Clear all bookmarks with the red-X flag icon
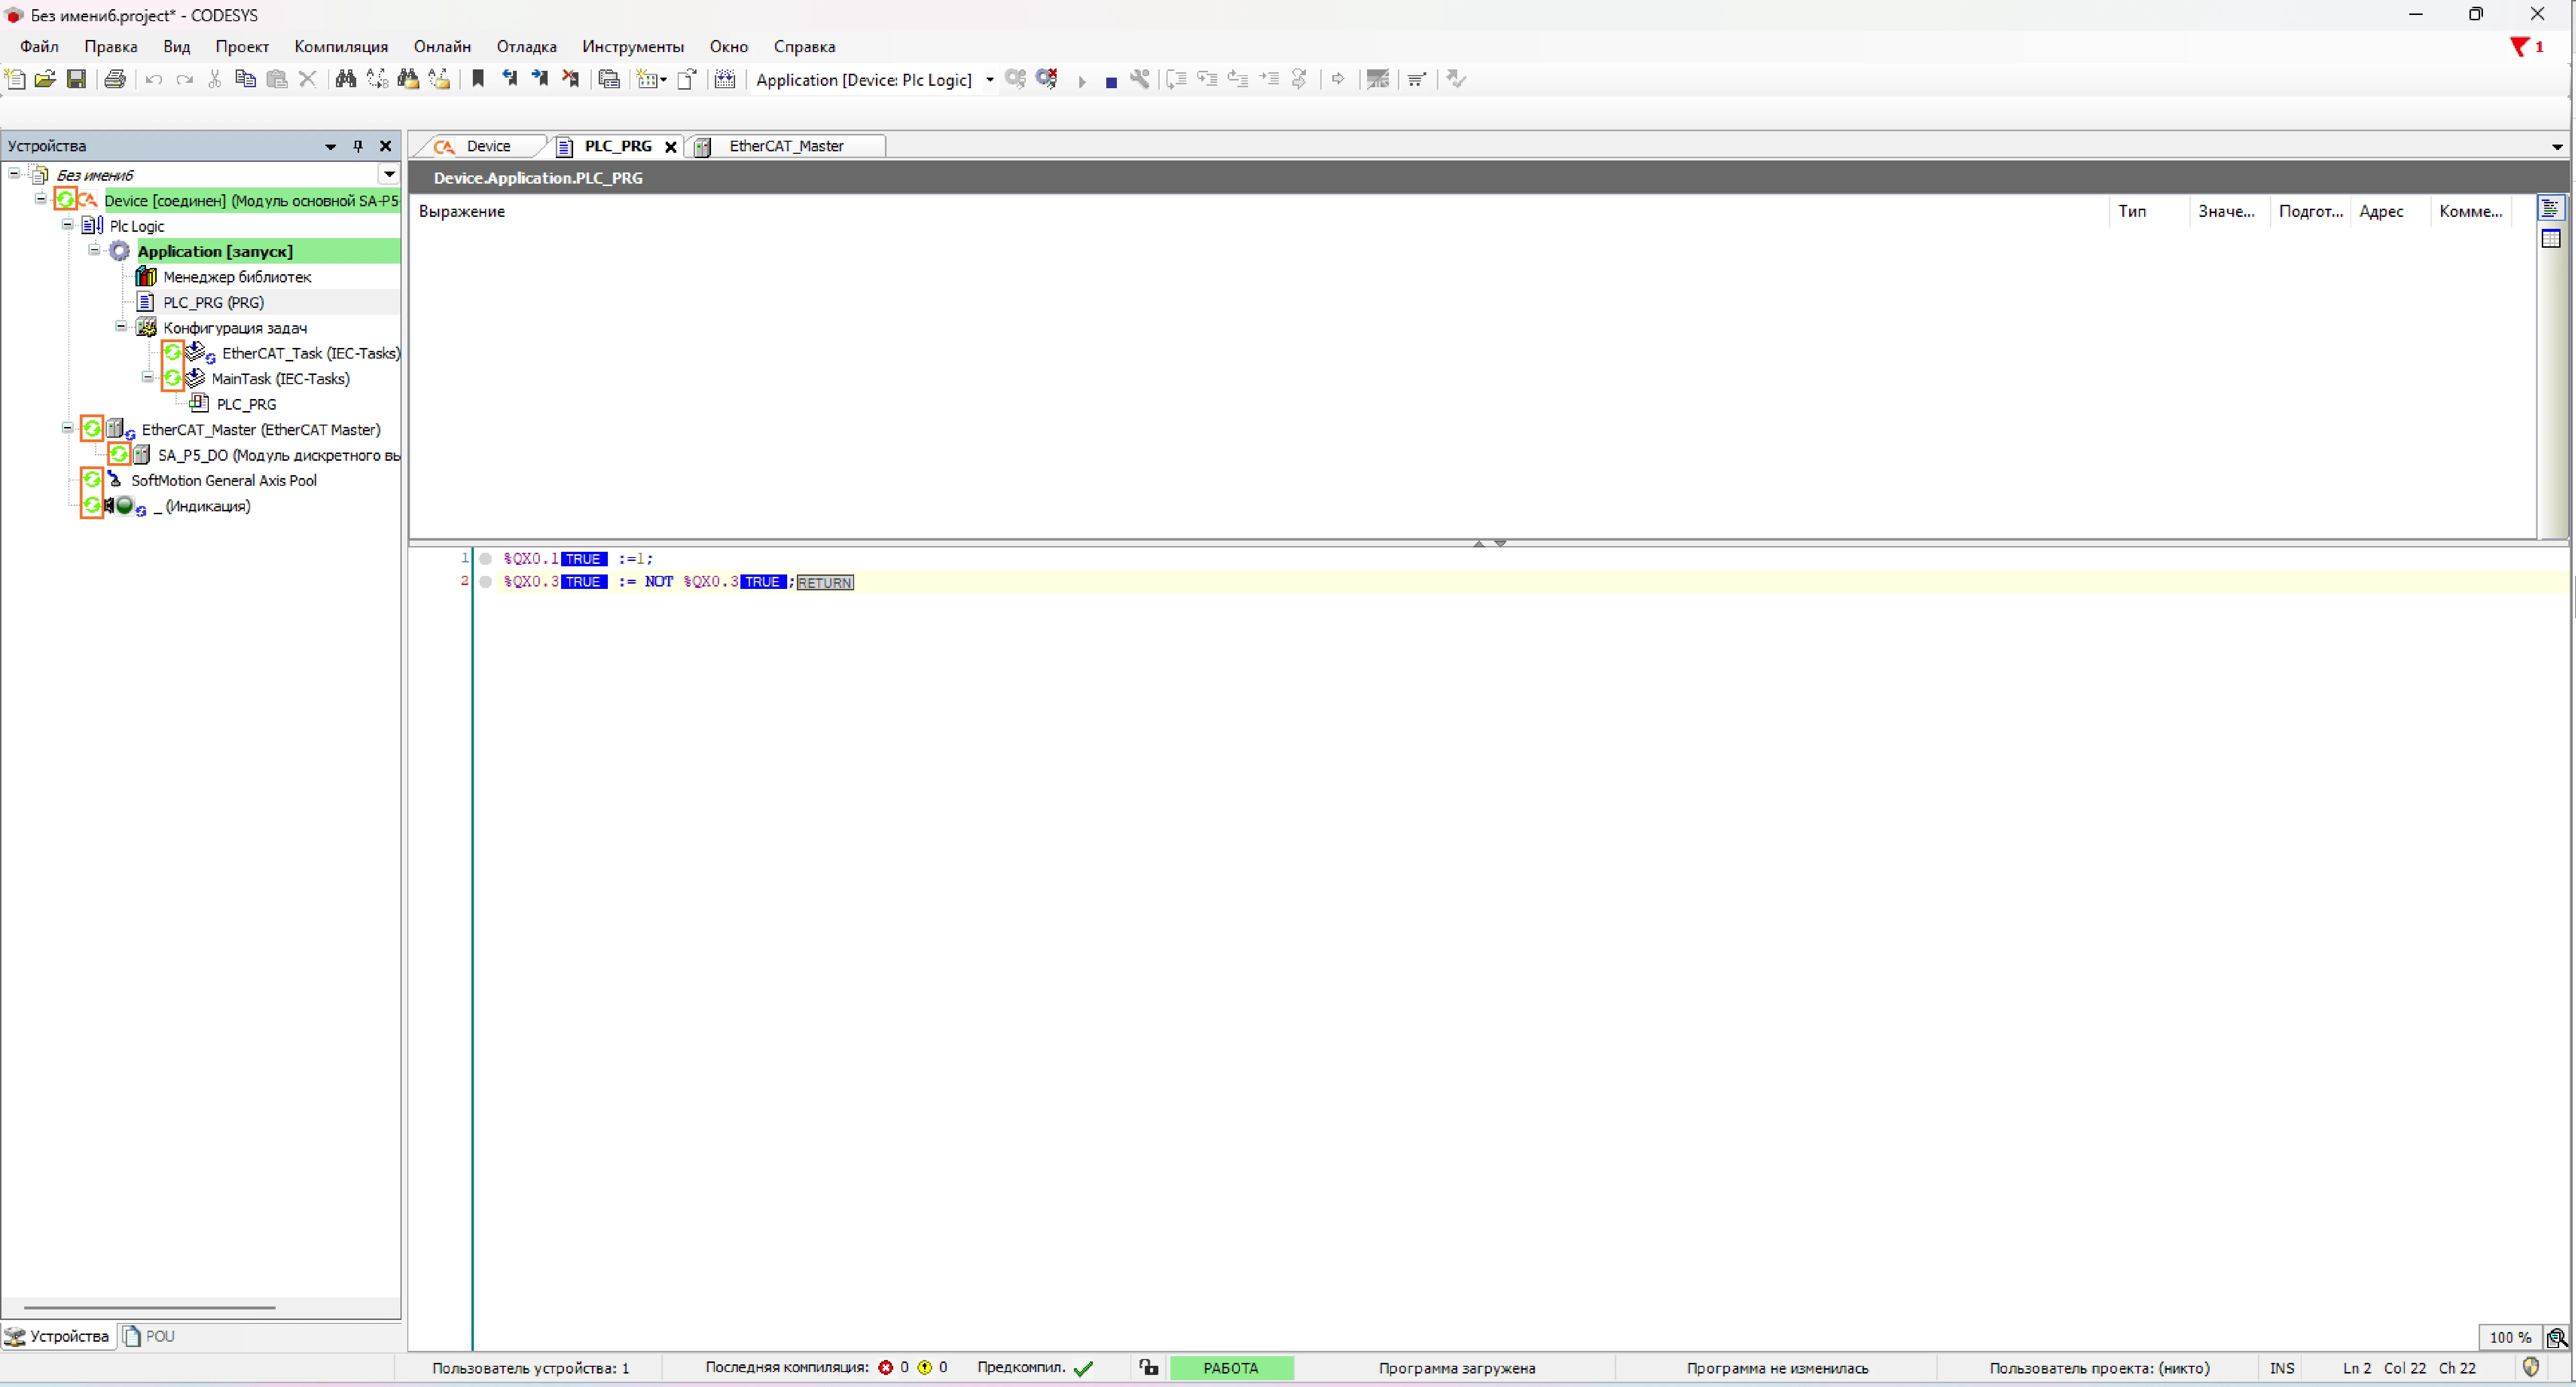The height and width of the screenshot is (1387, 2576). pos(571,79)
